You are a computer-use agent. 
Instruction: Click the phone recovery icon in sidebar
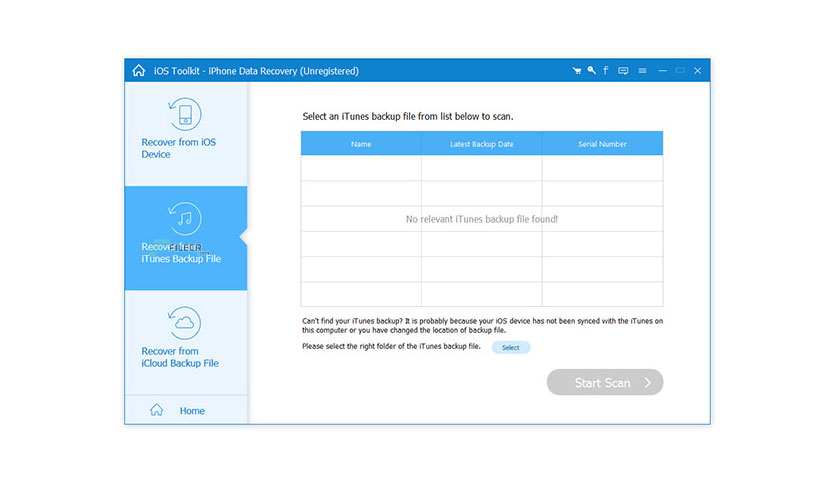(x=185, y=114)
